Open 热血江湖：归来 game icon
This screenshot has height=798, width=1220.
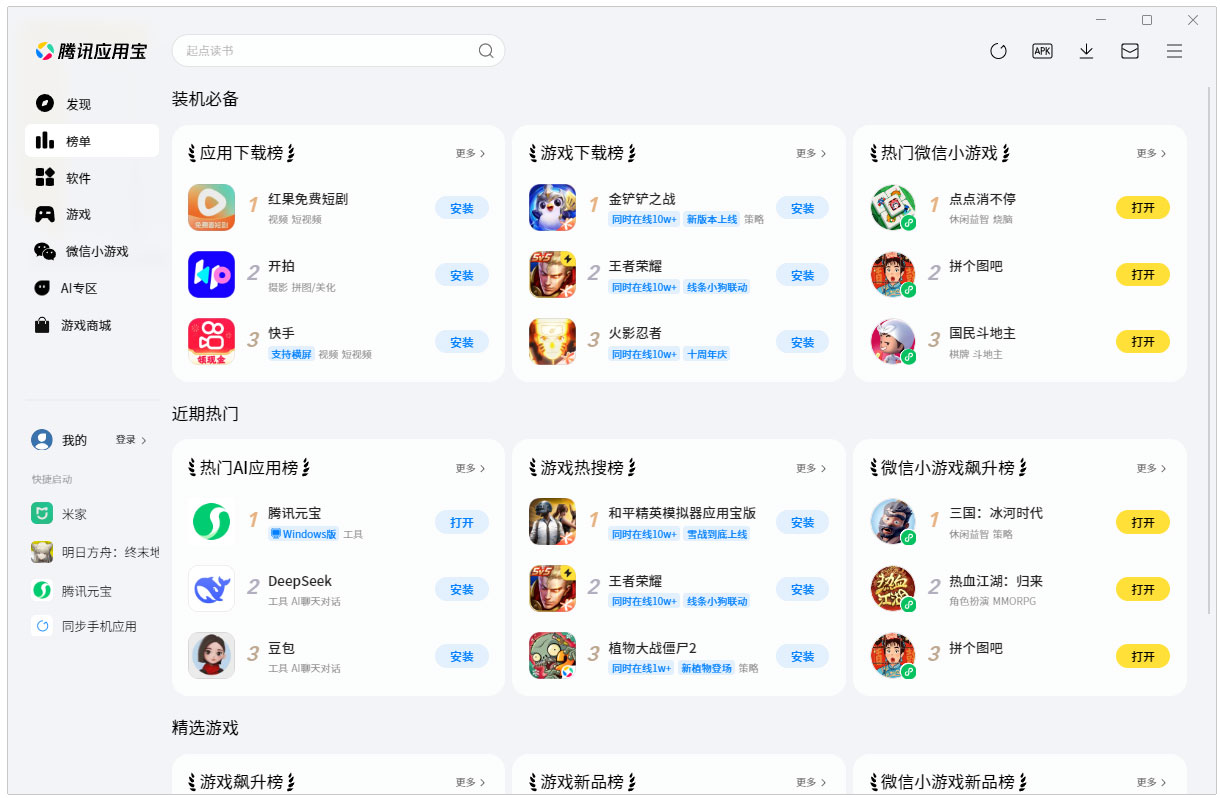(x=893, y=588)
